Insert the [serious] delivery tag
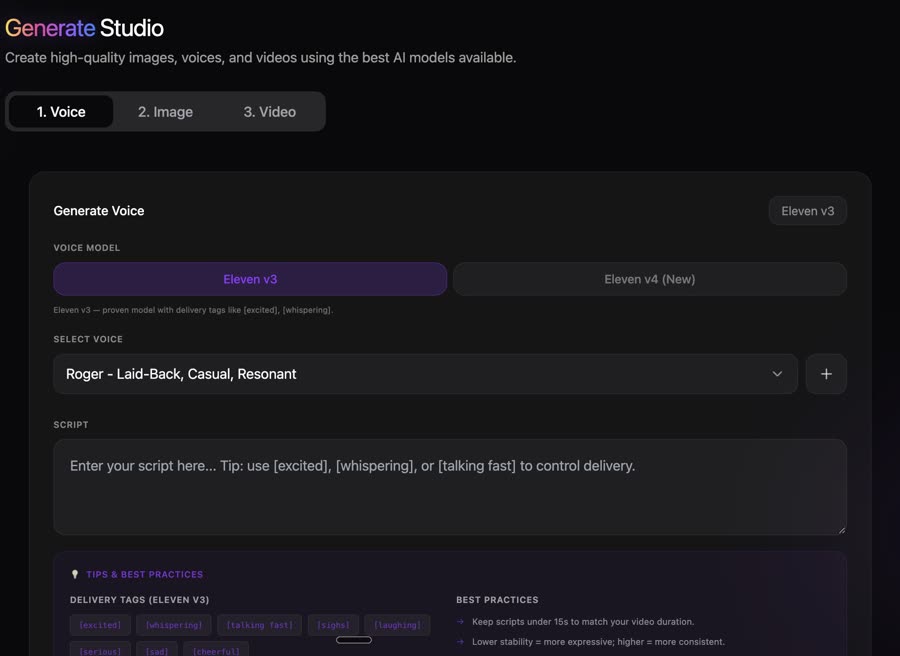Screen dimensions: 900x656 tap(100, 650)
